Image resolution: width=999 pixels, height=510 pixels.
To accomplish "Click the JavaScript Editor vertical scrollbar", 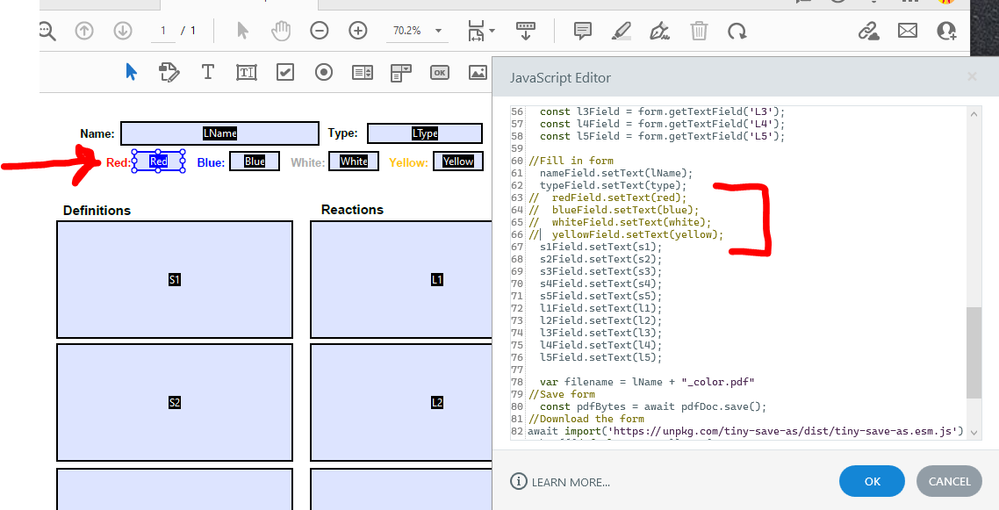I will click(x=974, y=352).
